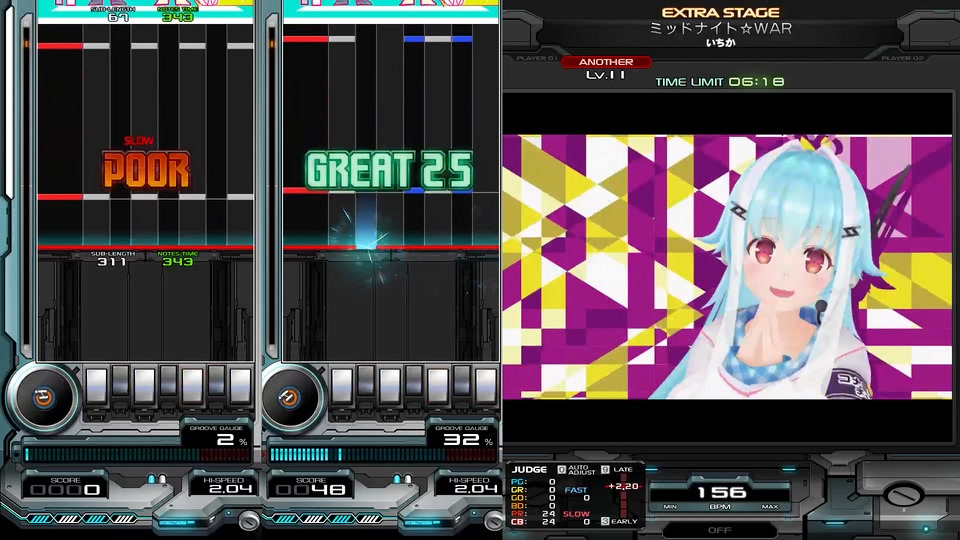This screenshot has height=540, width=960.
Task: Tap the right player's first white key
Action: click(x=342, y=386)
